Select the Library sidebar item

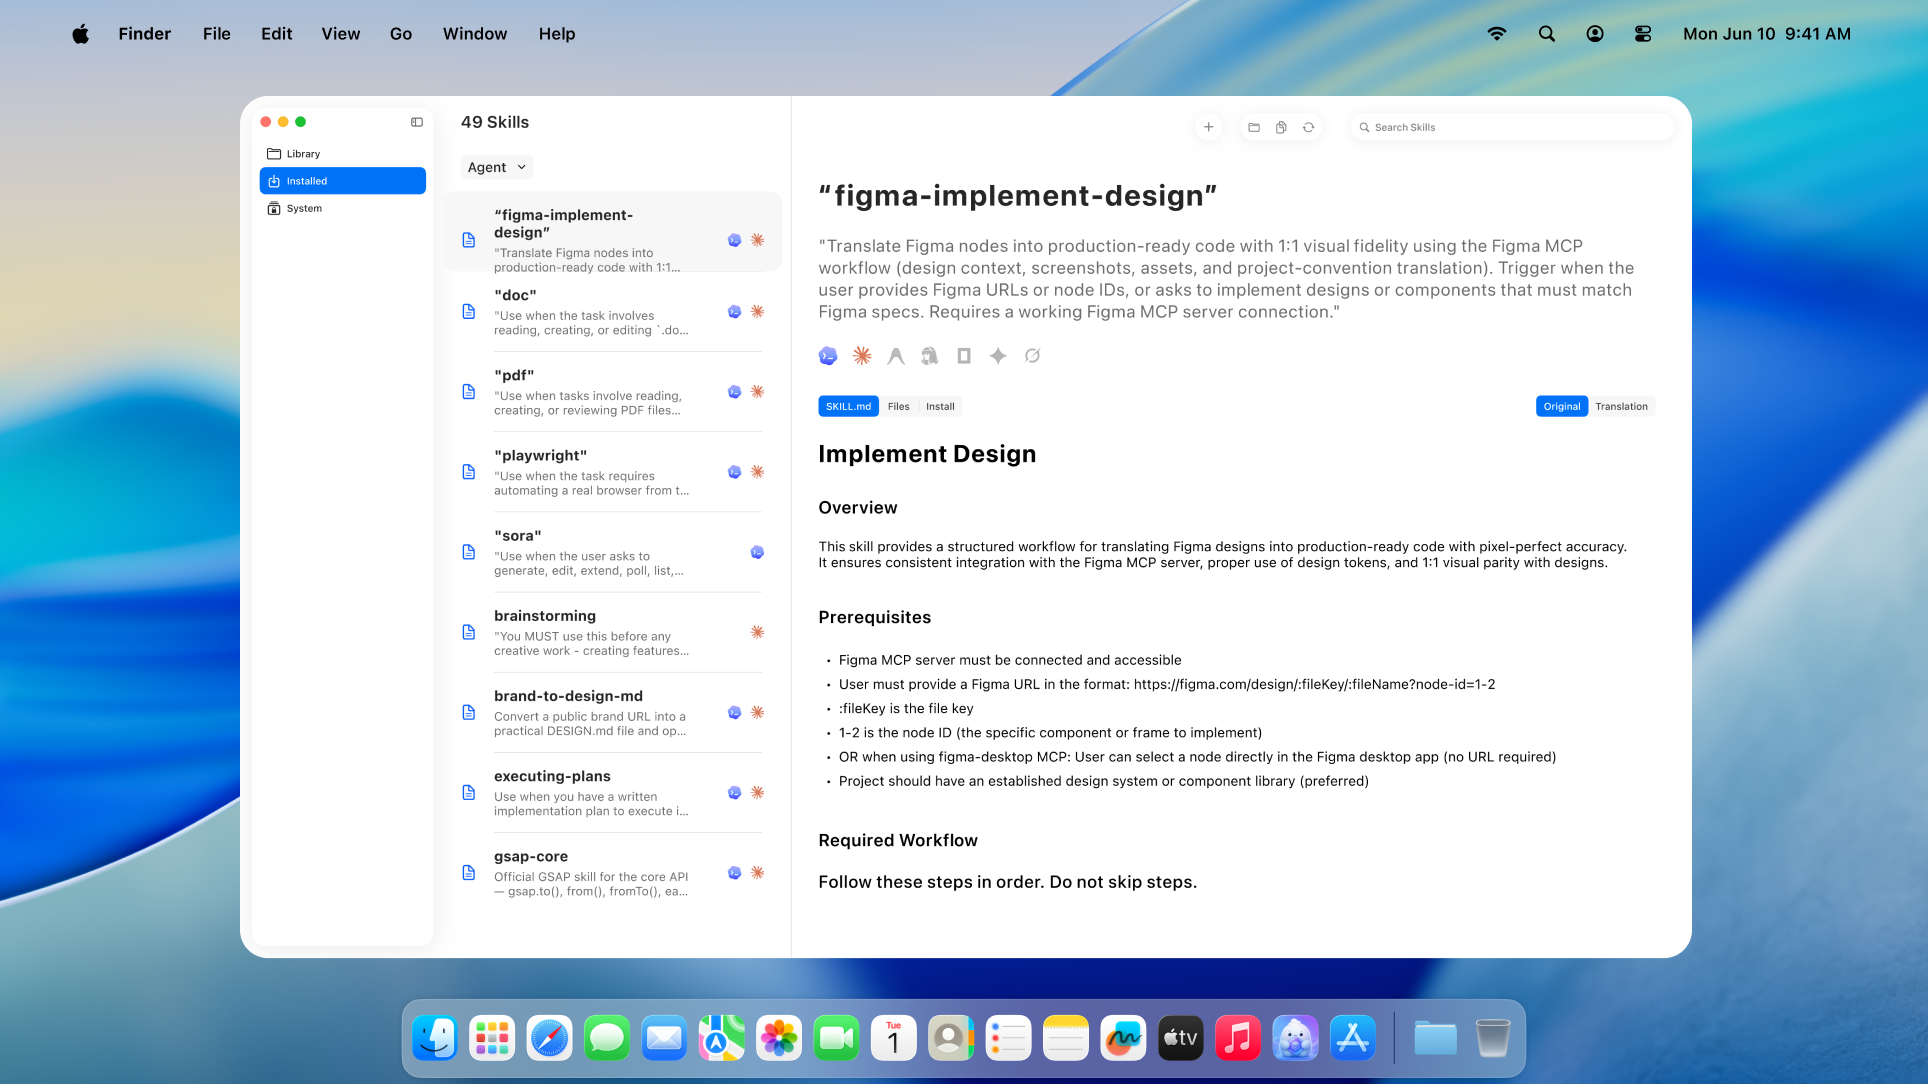(x=342, y=154)
